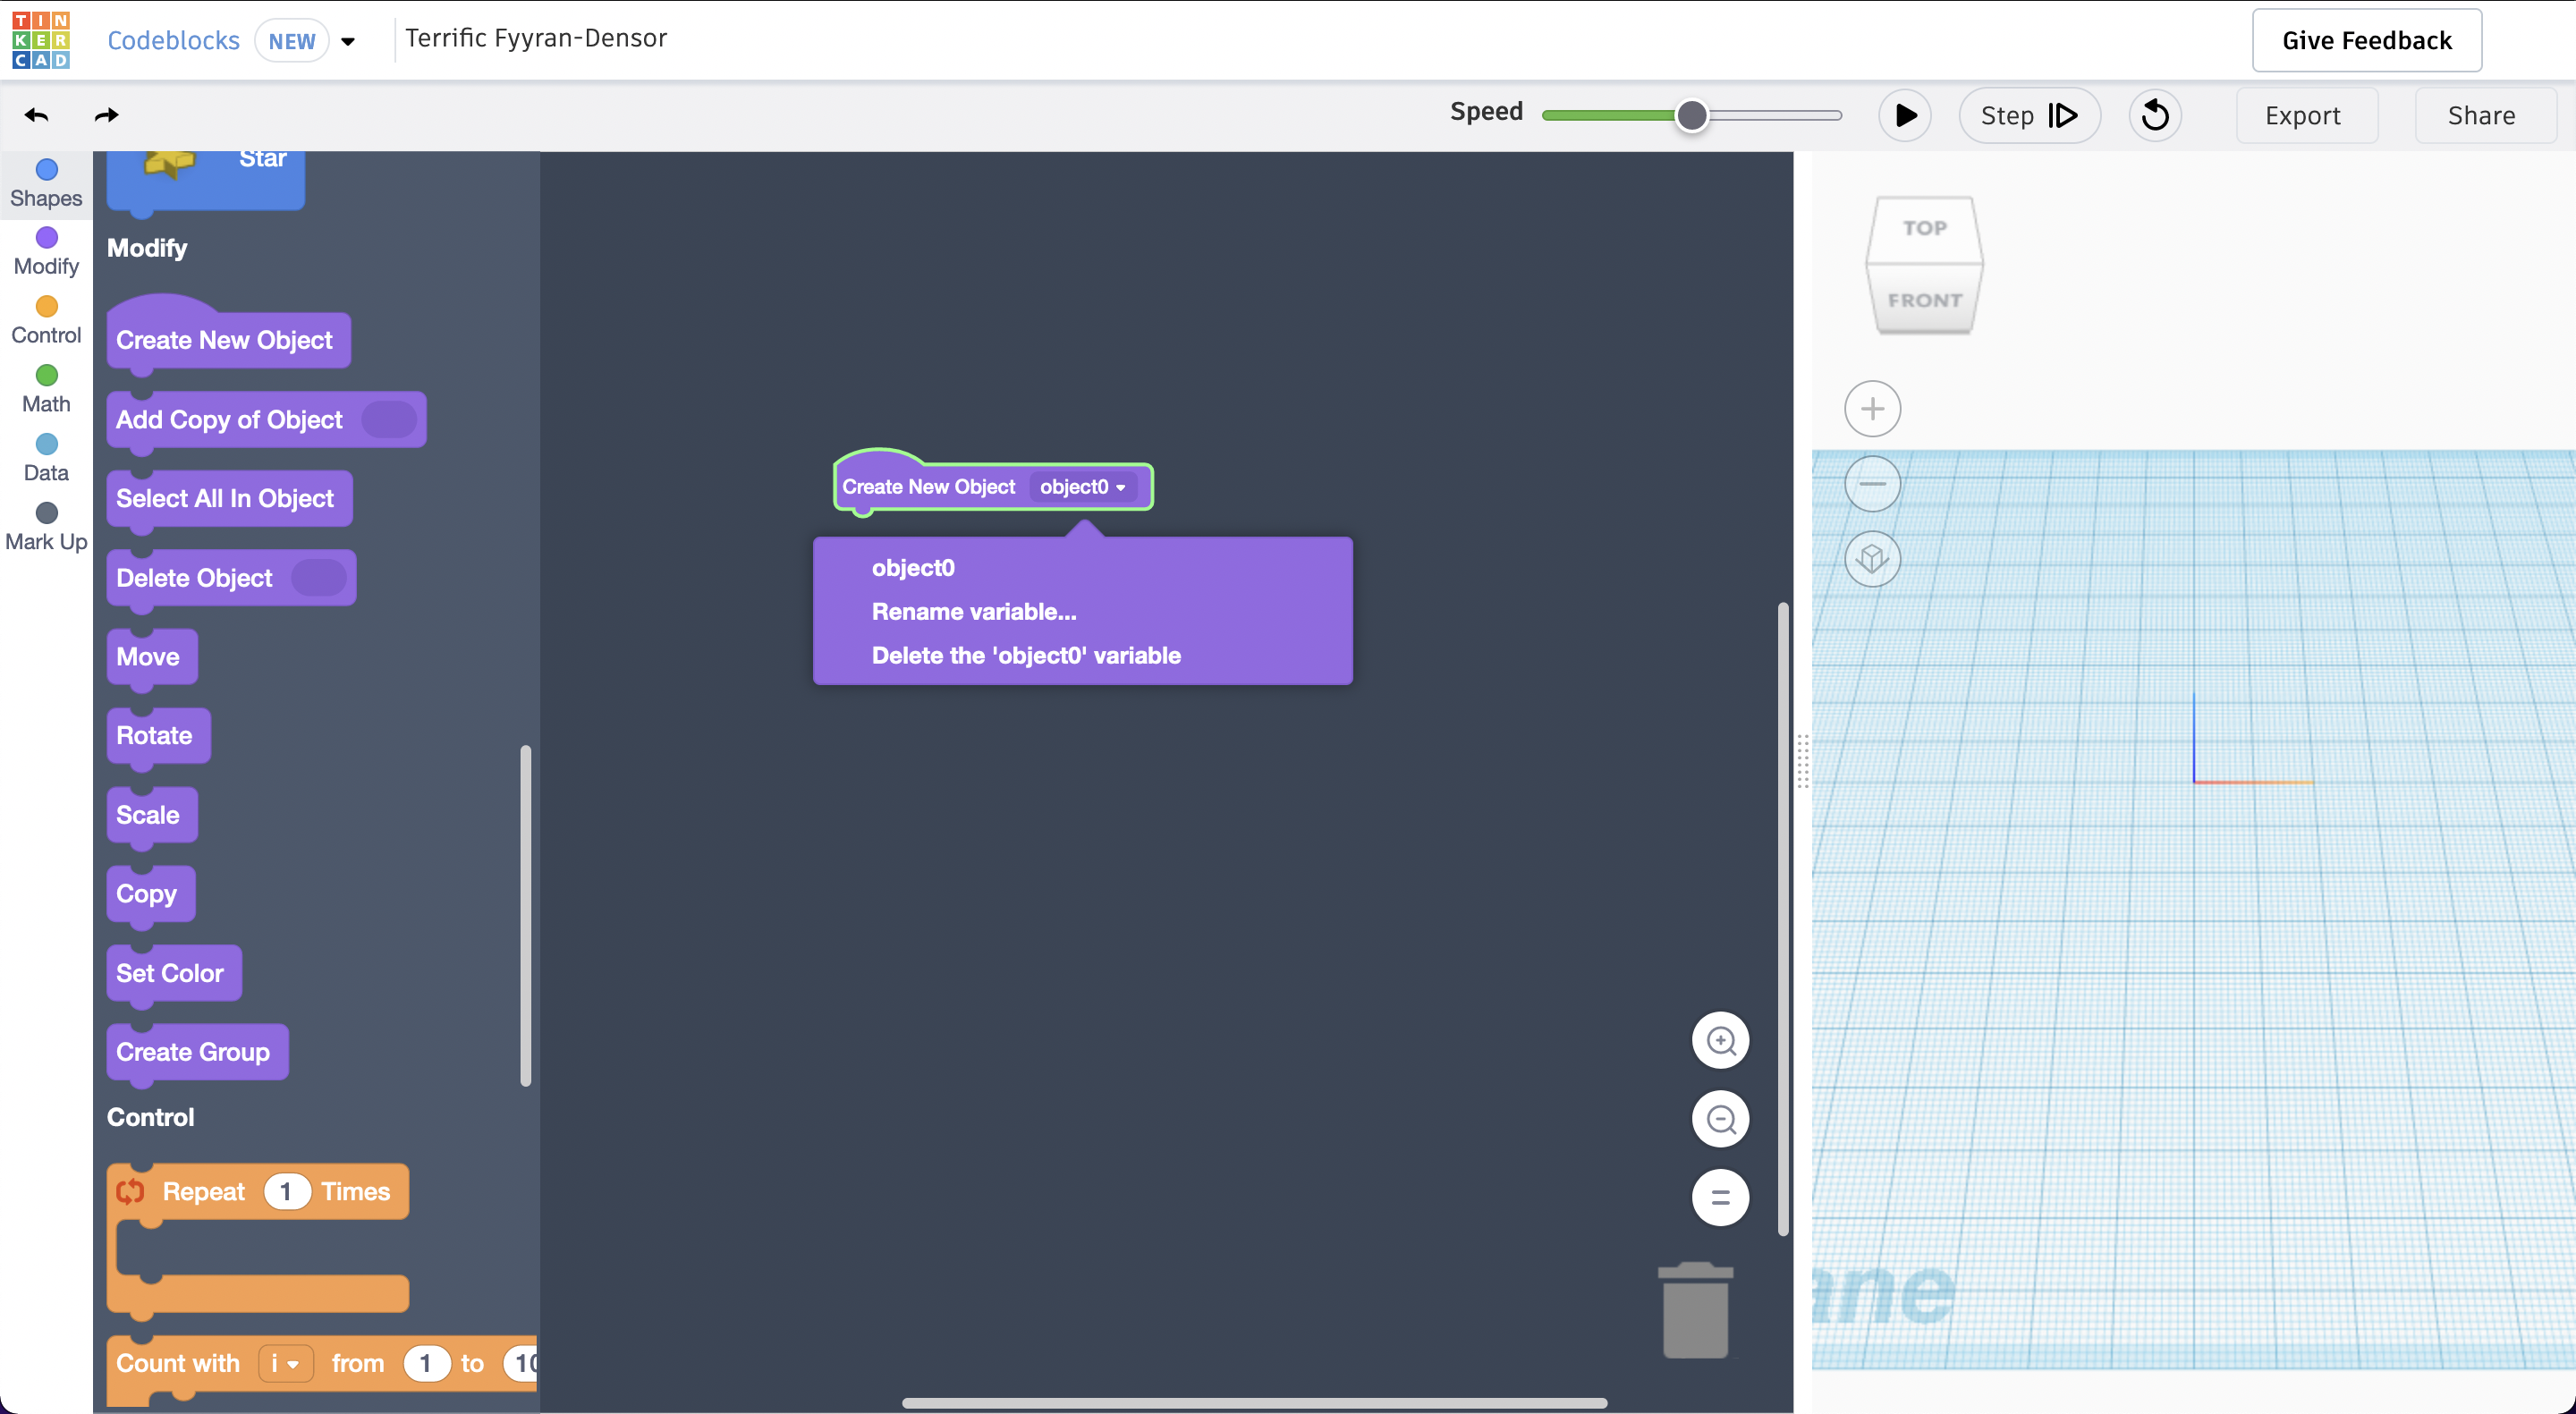Select 'Delete the object0 variable' option
The image size is (2576, 1414).
1027,655
